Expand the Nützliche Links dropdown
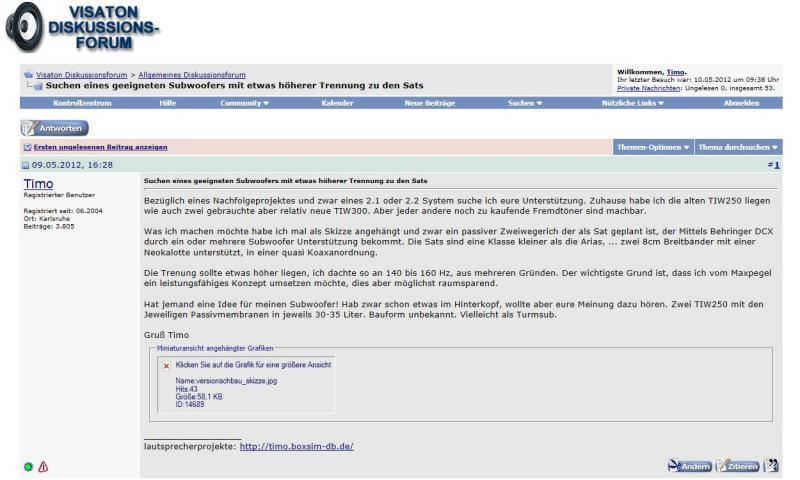The width and height of the screenshot is (800, 480). pos(633,103)
